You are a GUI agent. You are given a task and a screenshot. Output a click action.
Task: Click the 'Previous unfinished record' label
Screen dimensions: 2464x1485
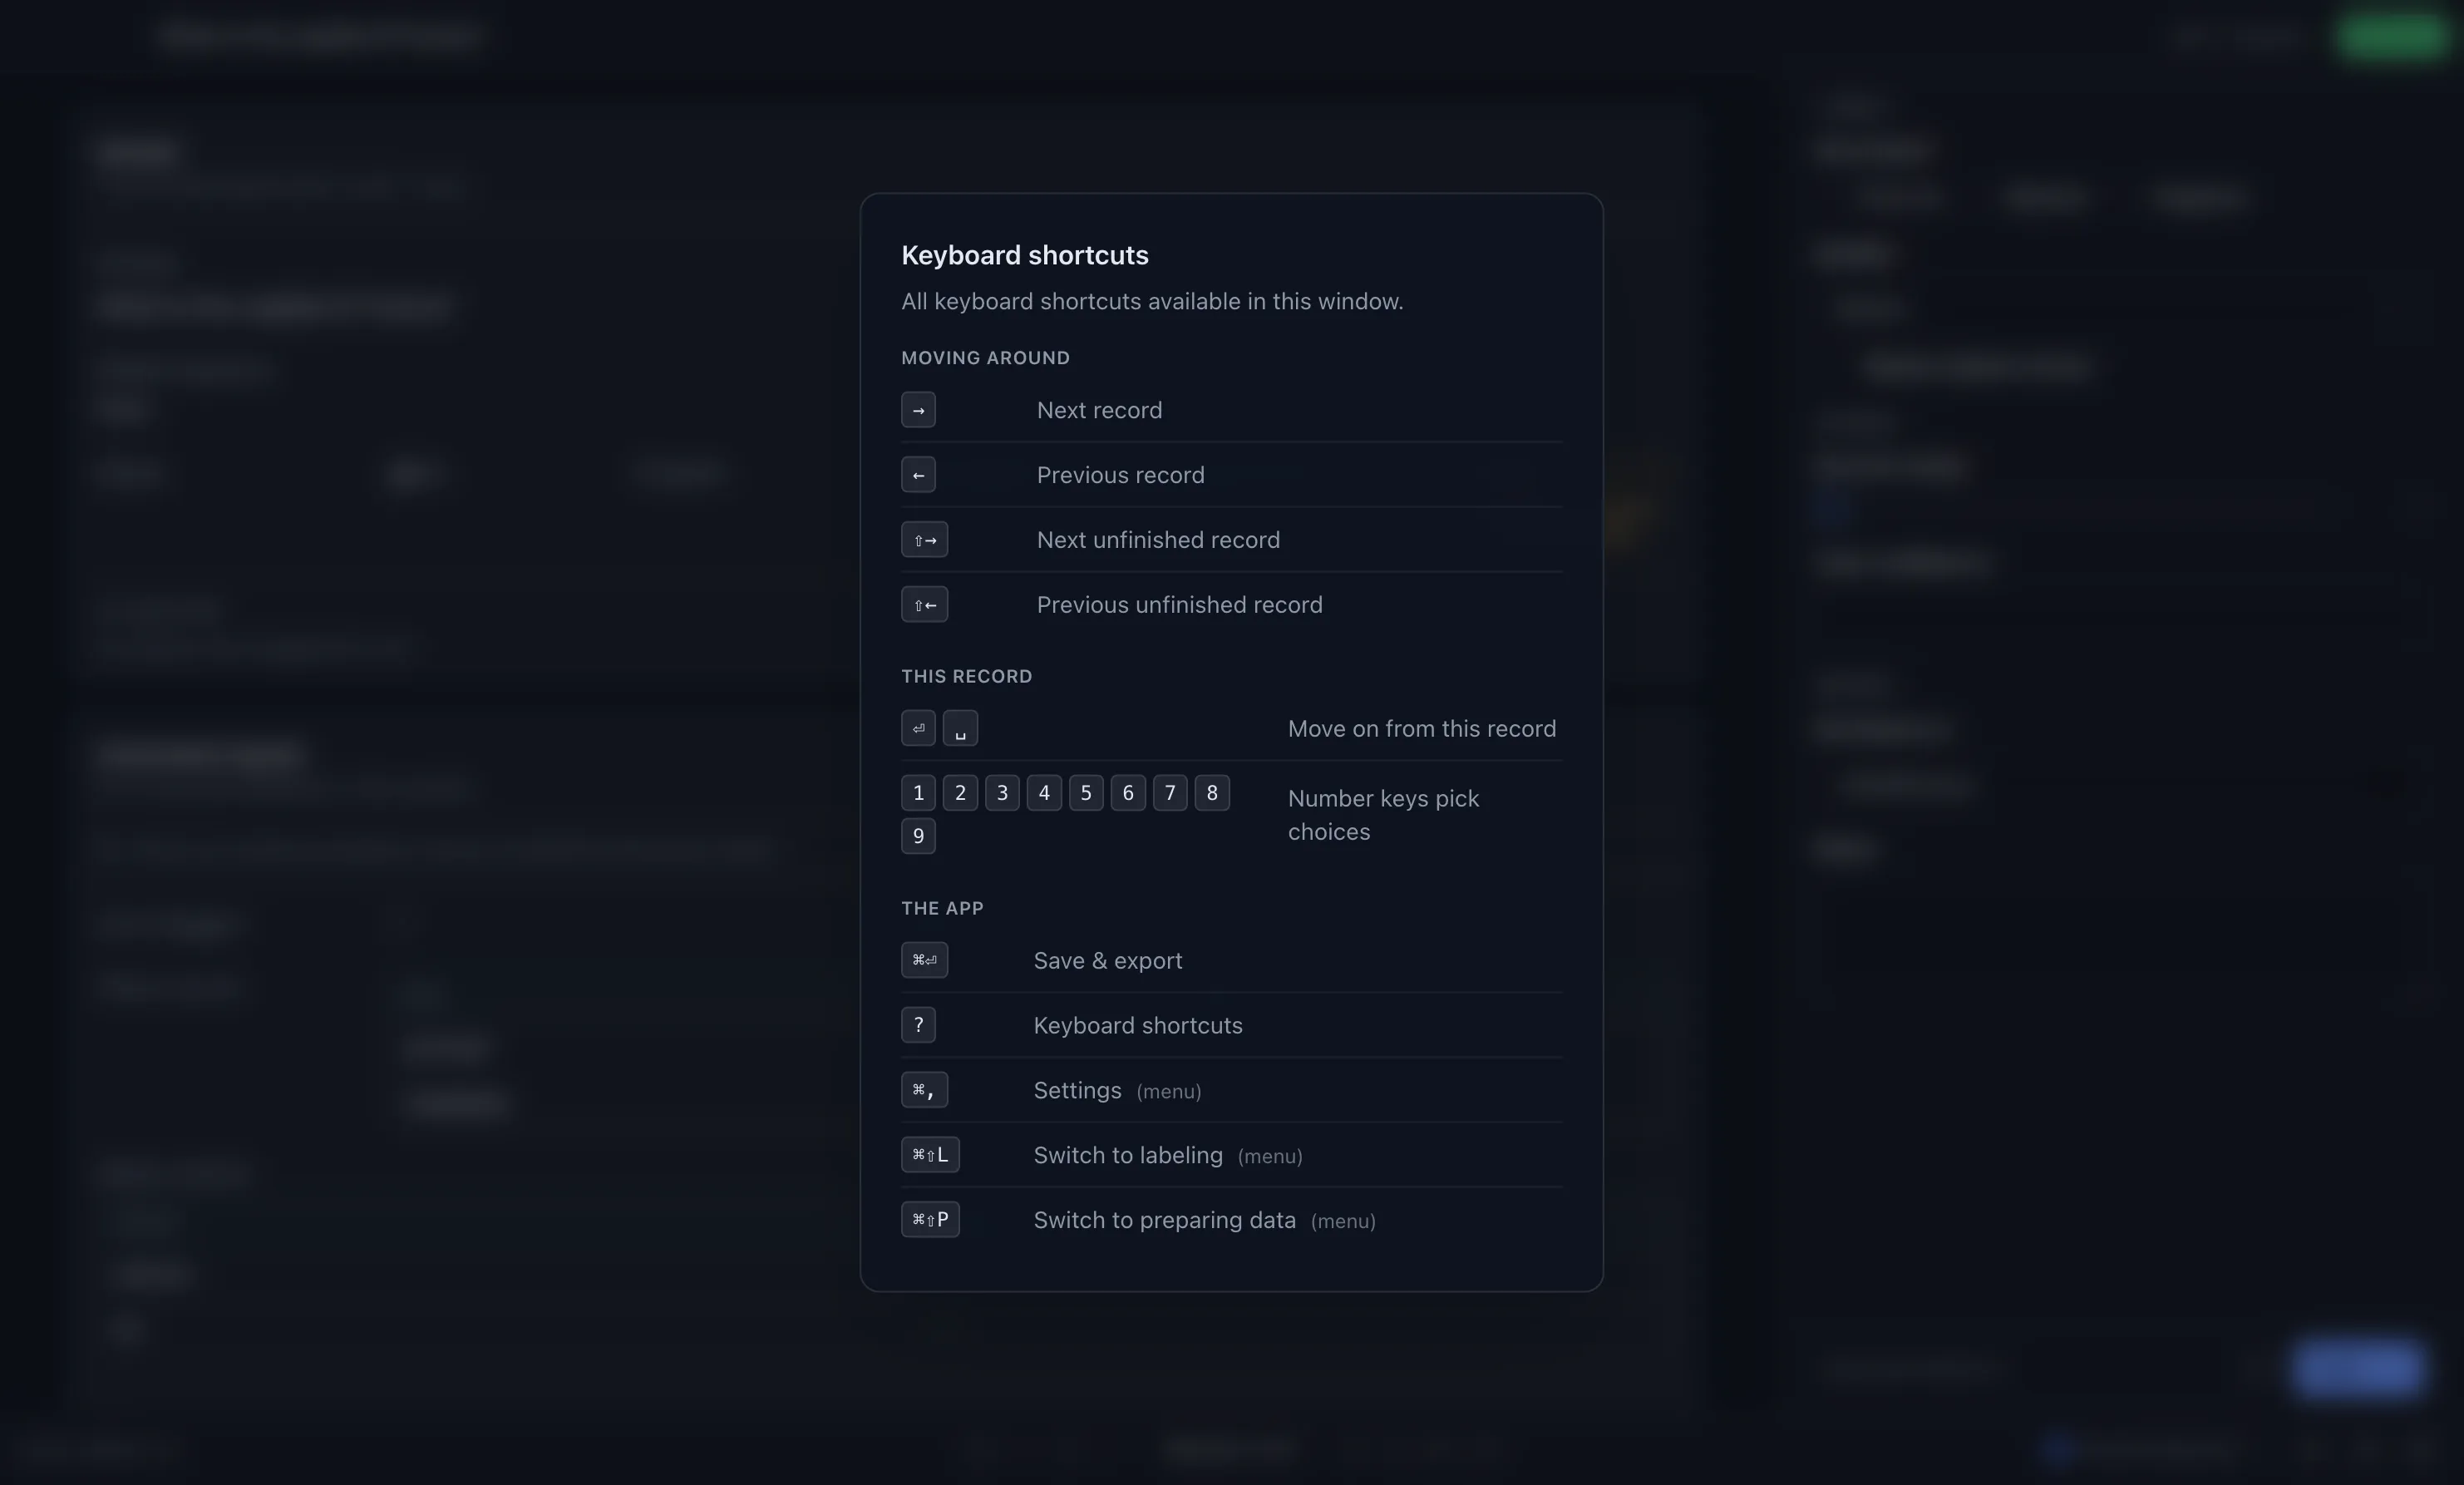point(1179,605)
